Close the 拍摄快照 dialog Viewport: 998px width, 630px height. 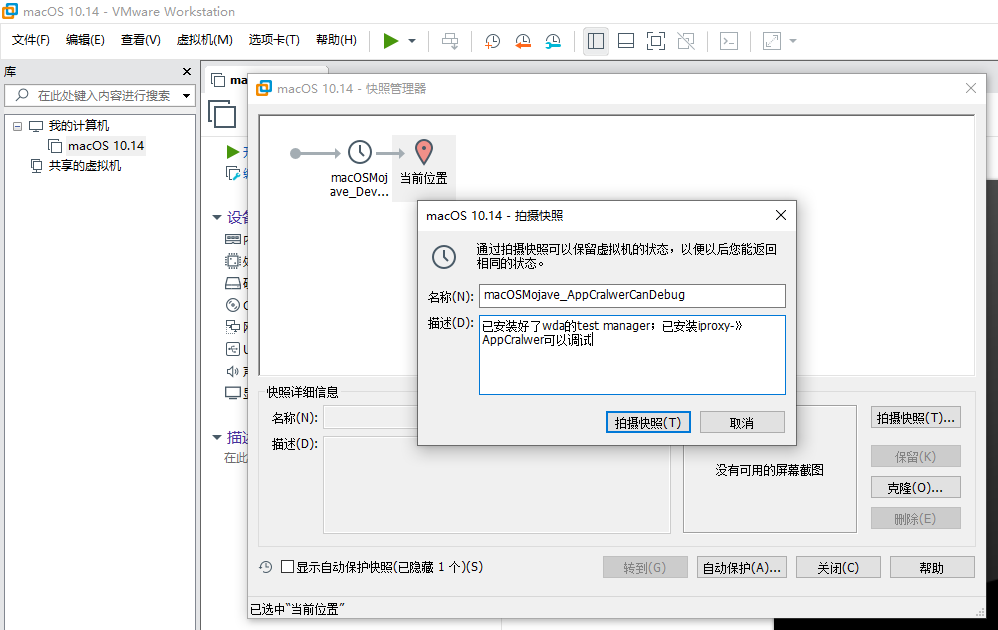[781, 216]
